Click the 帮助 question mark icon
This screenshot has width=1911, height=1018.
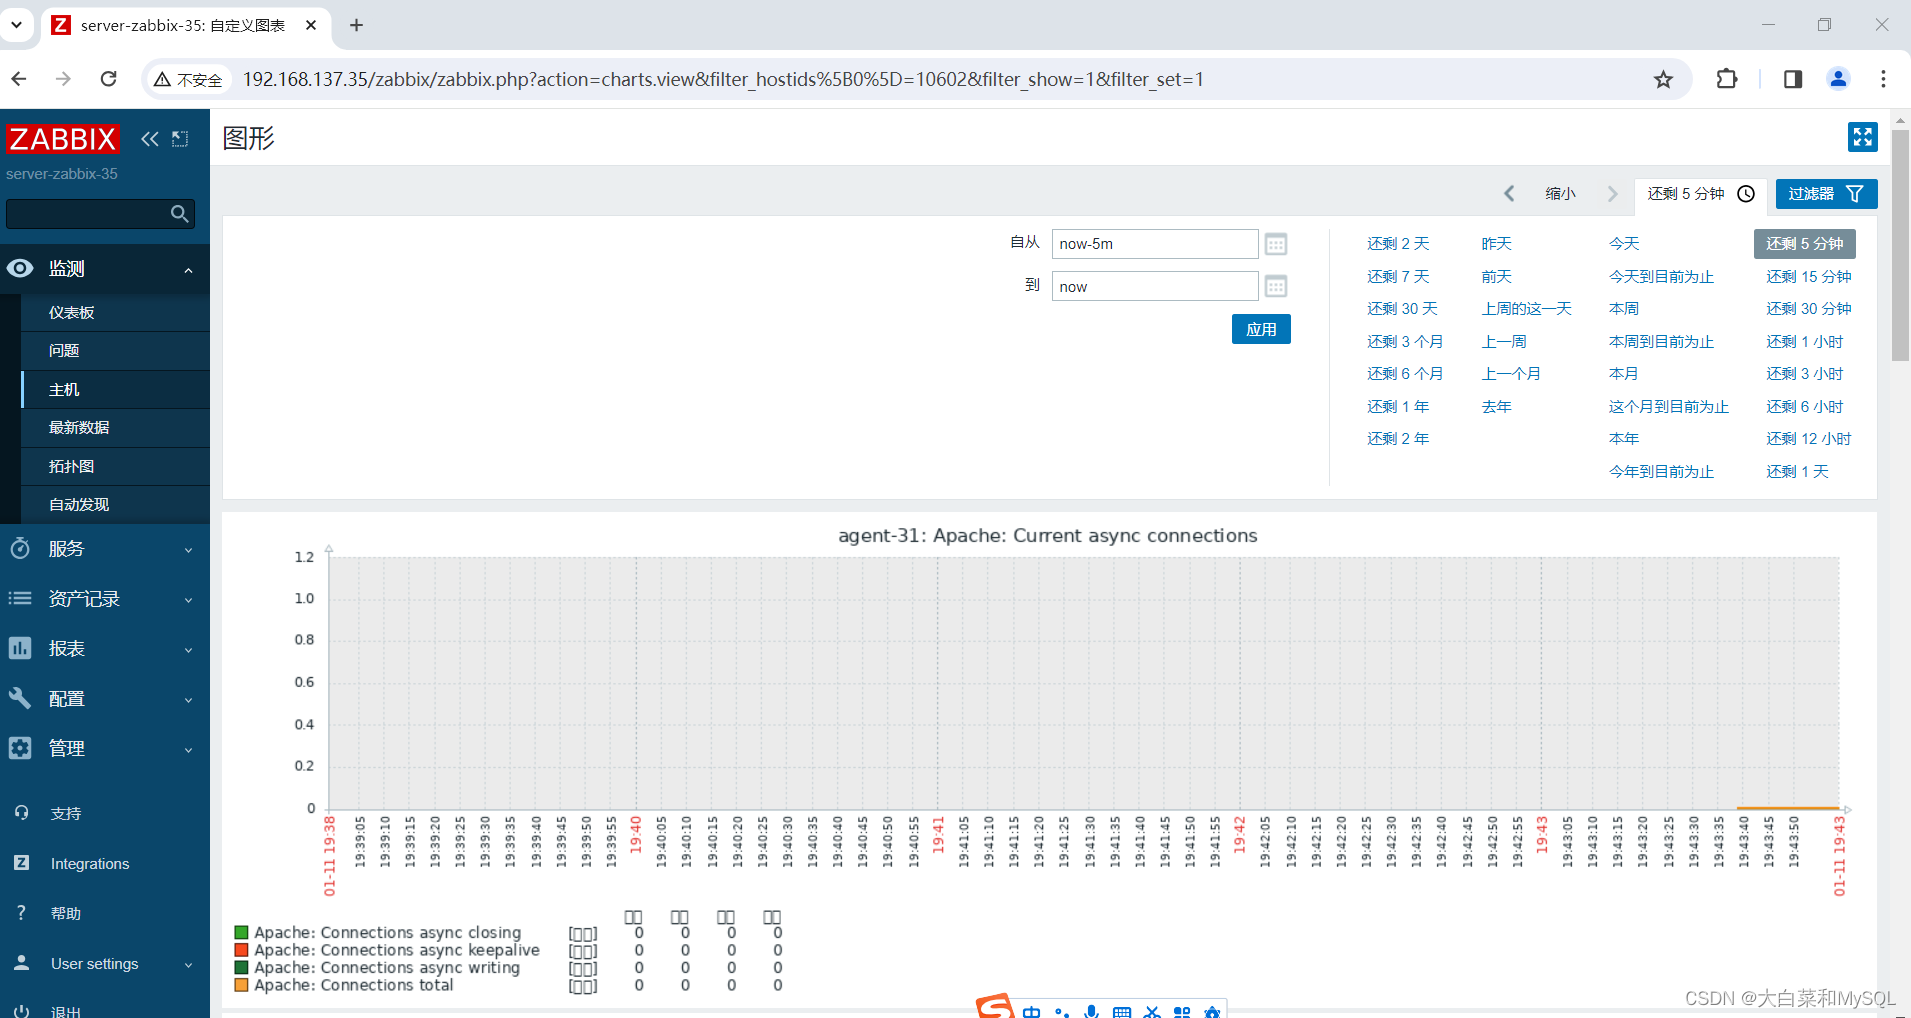(x=21, y=913)
